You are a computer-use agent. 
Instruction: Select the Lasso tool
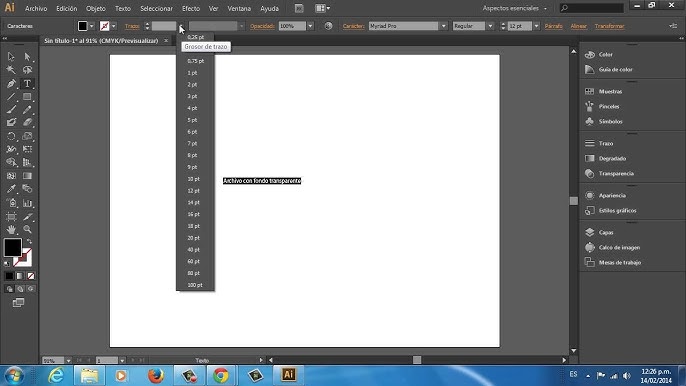pos(27,70)
